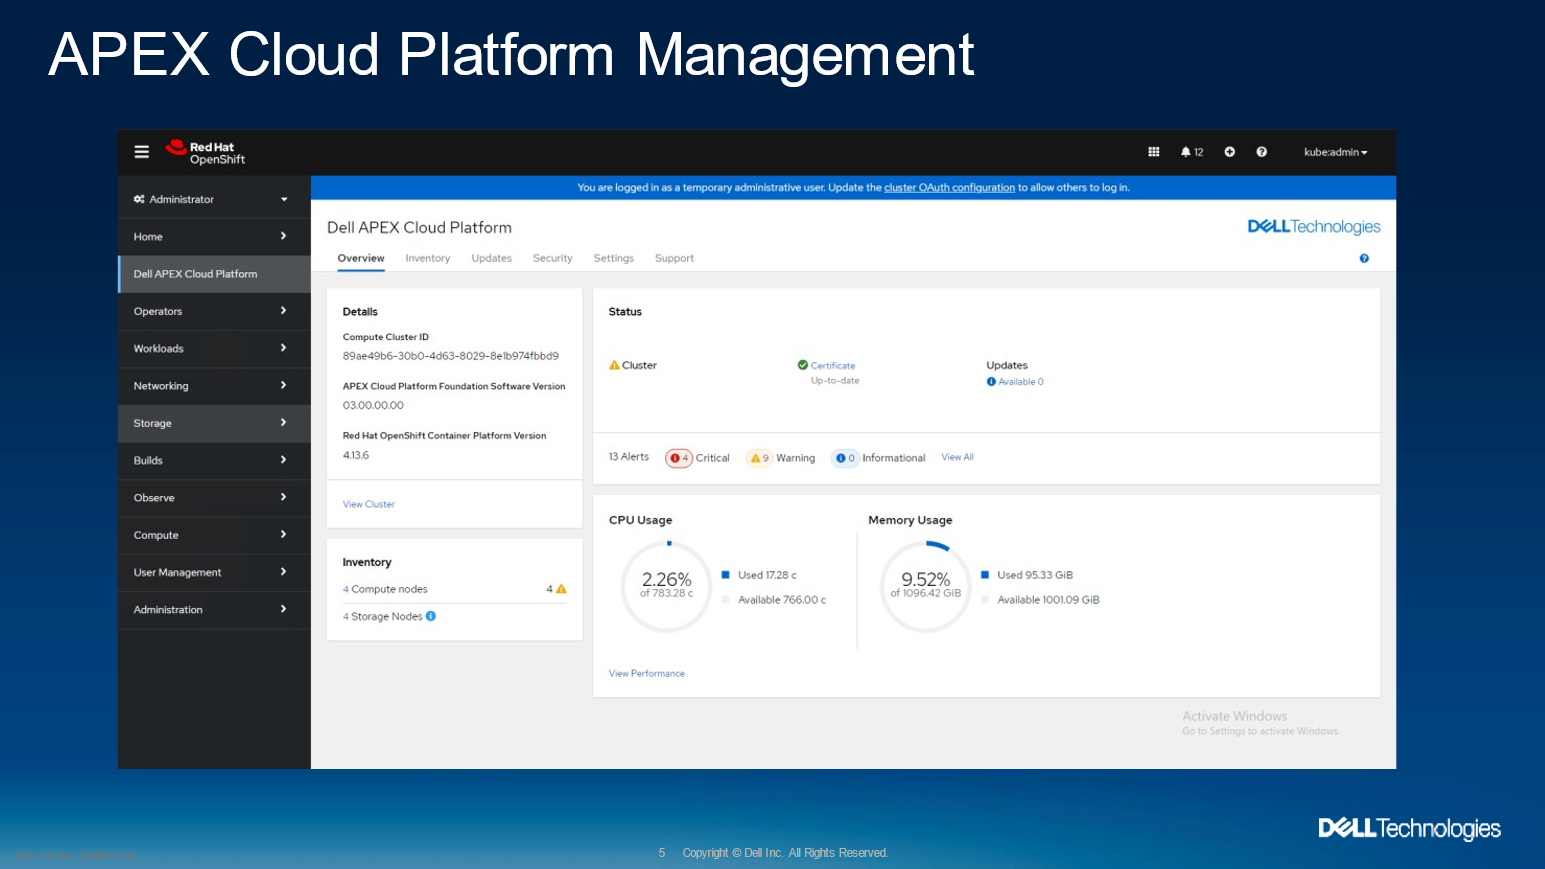The image size is (1545, 869).
Task: Switch to the Security tab
Action: [552, 258]
